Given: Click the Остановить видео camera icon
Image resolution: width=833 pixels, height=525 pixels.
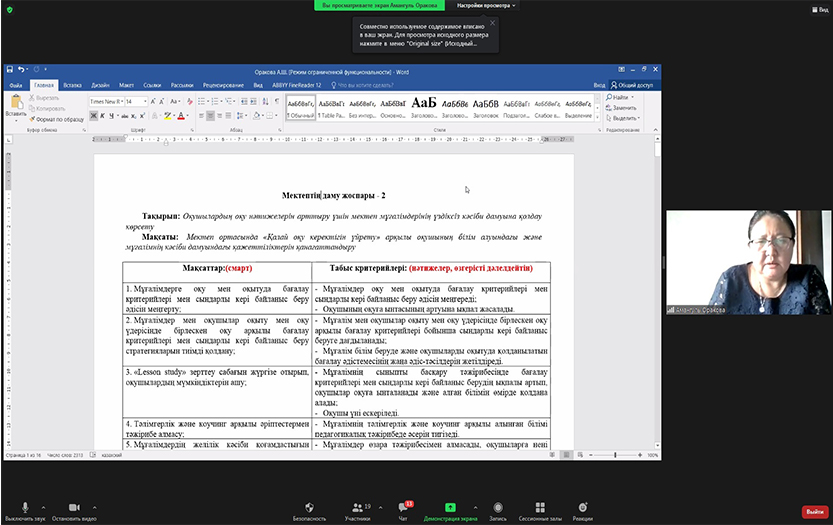Looking at the screenshot, I should [73, 507].
